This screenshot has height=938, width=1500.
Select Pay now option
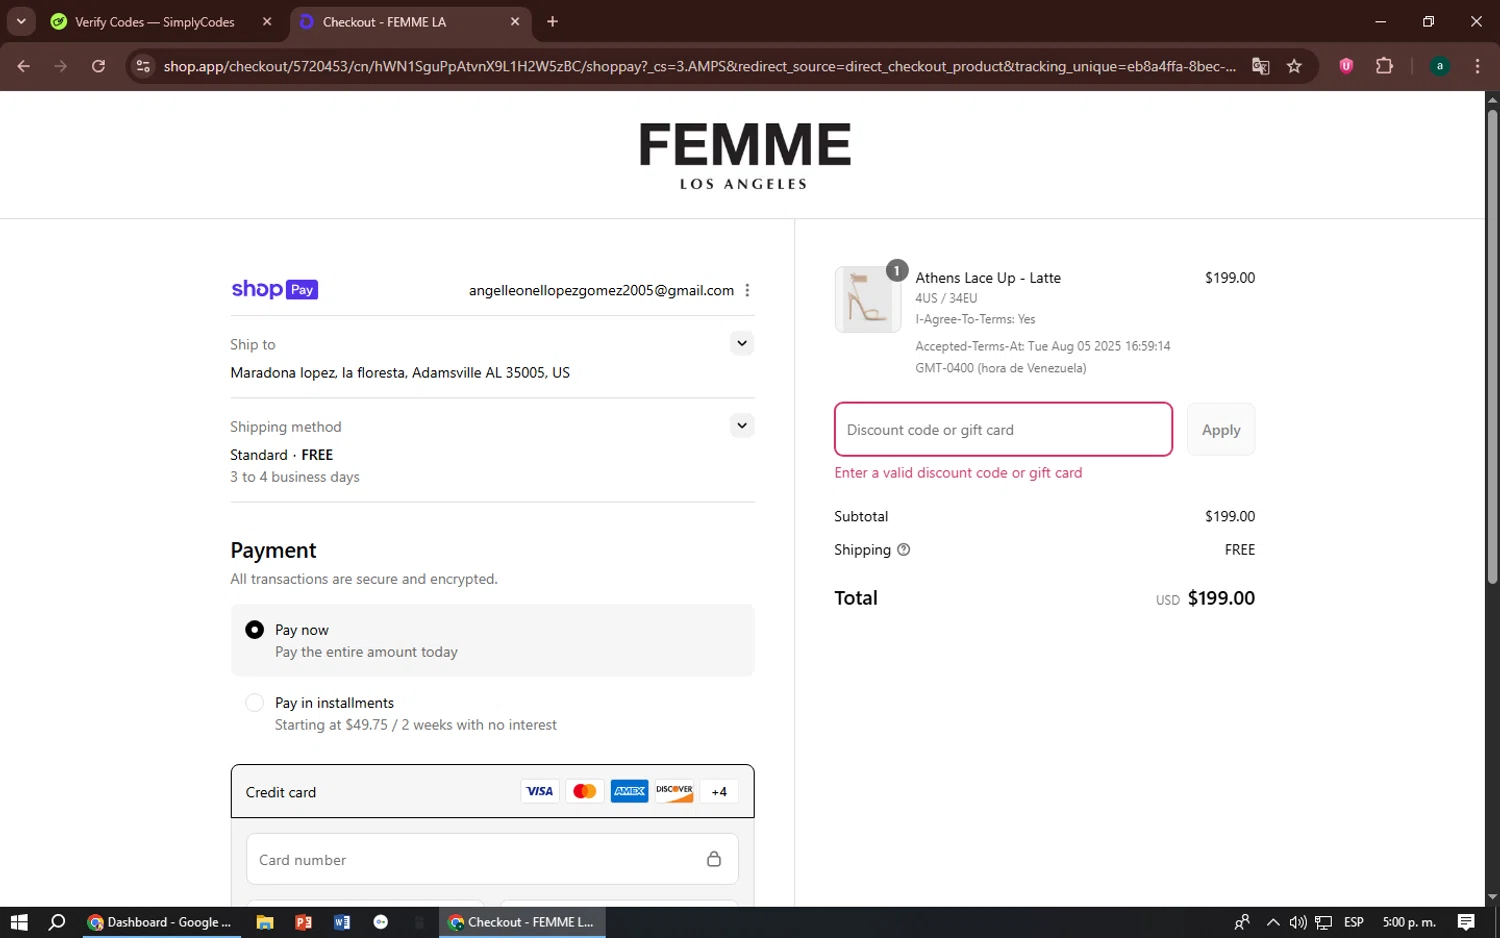click(254, 630)
